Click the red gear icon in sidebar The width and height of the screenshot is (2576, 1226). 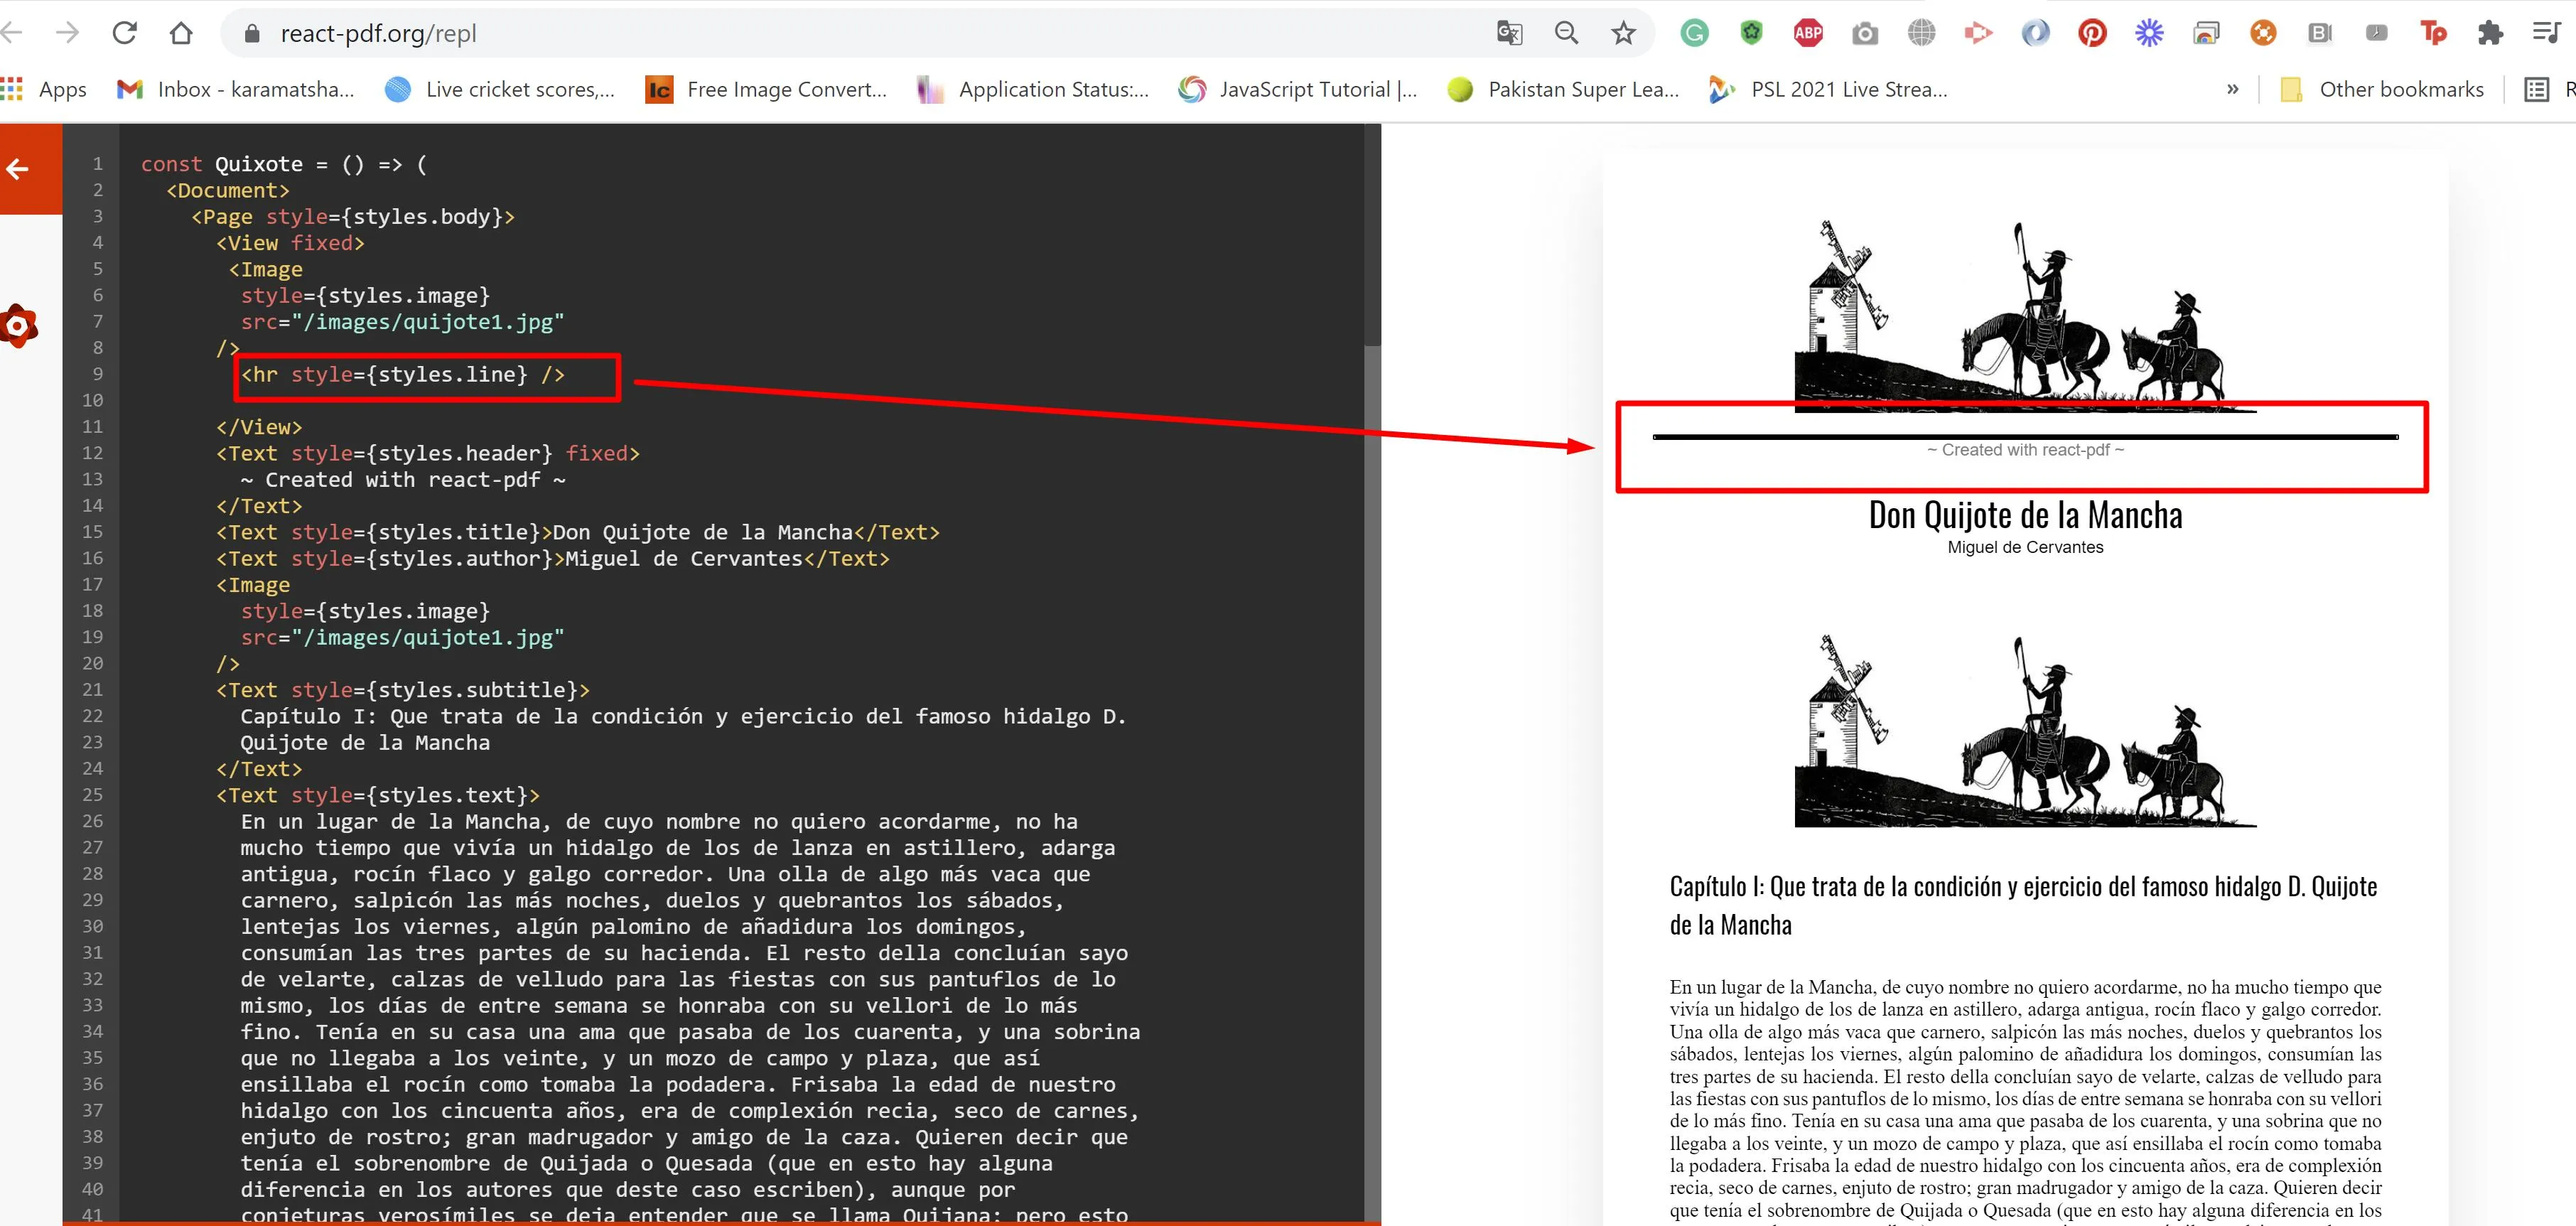[18, 326]
